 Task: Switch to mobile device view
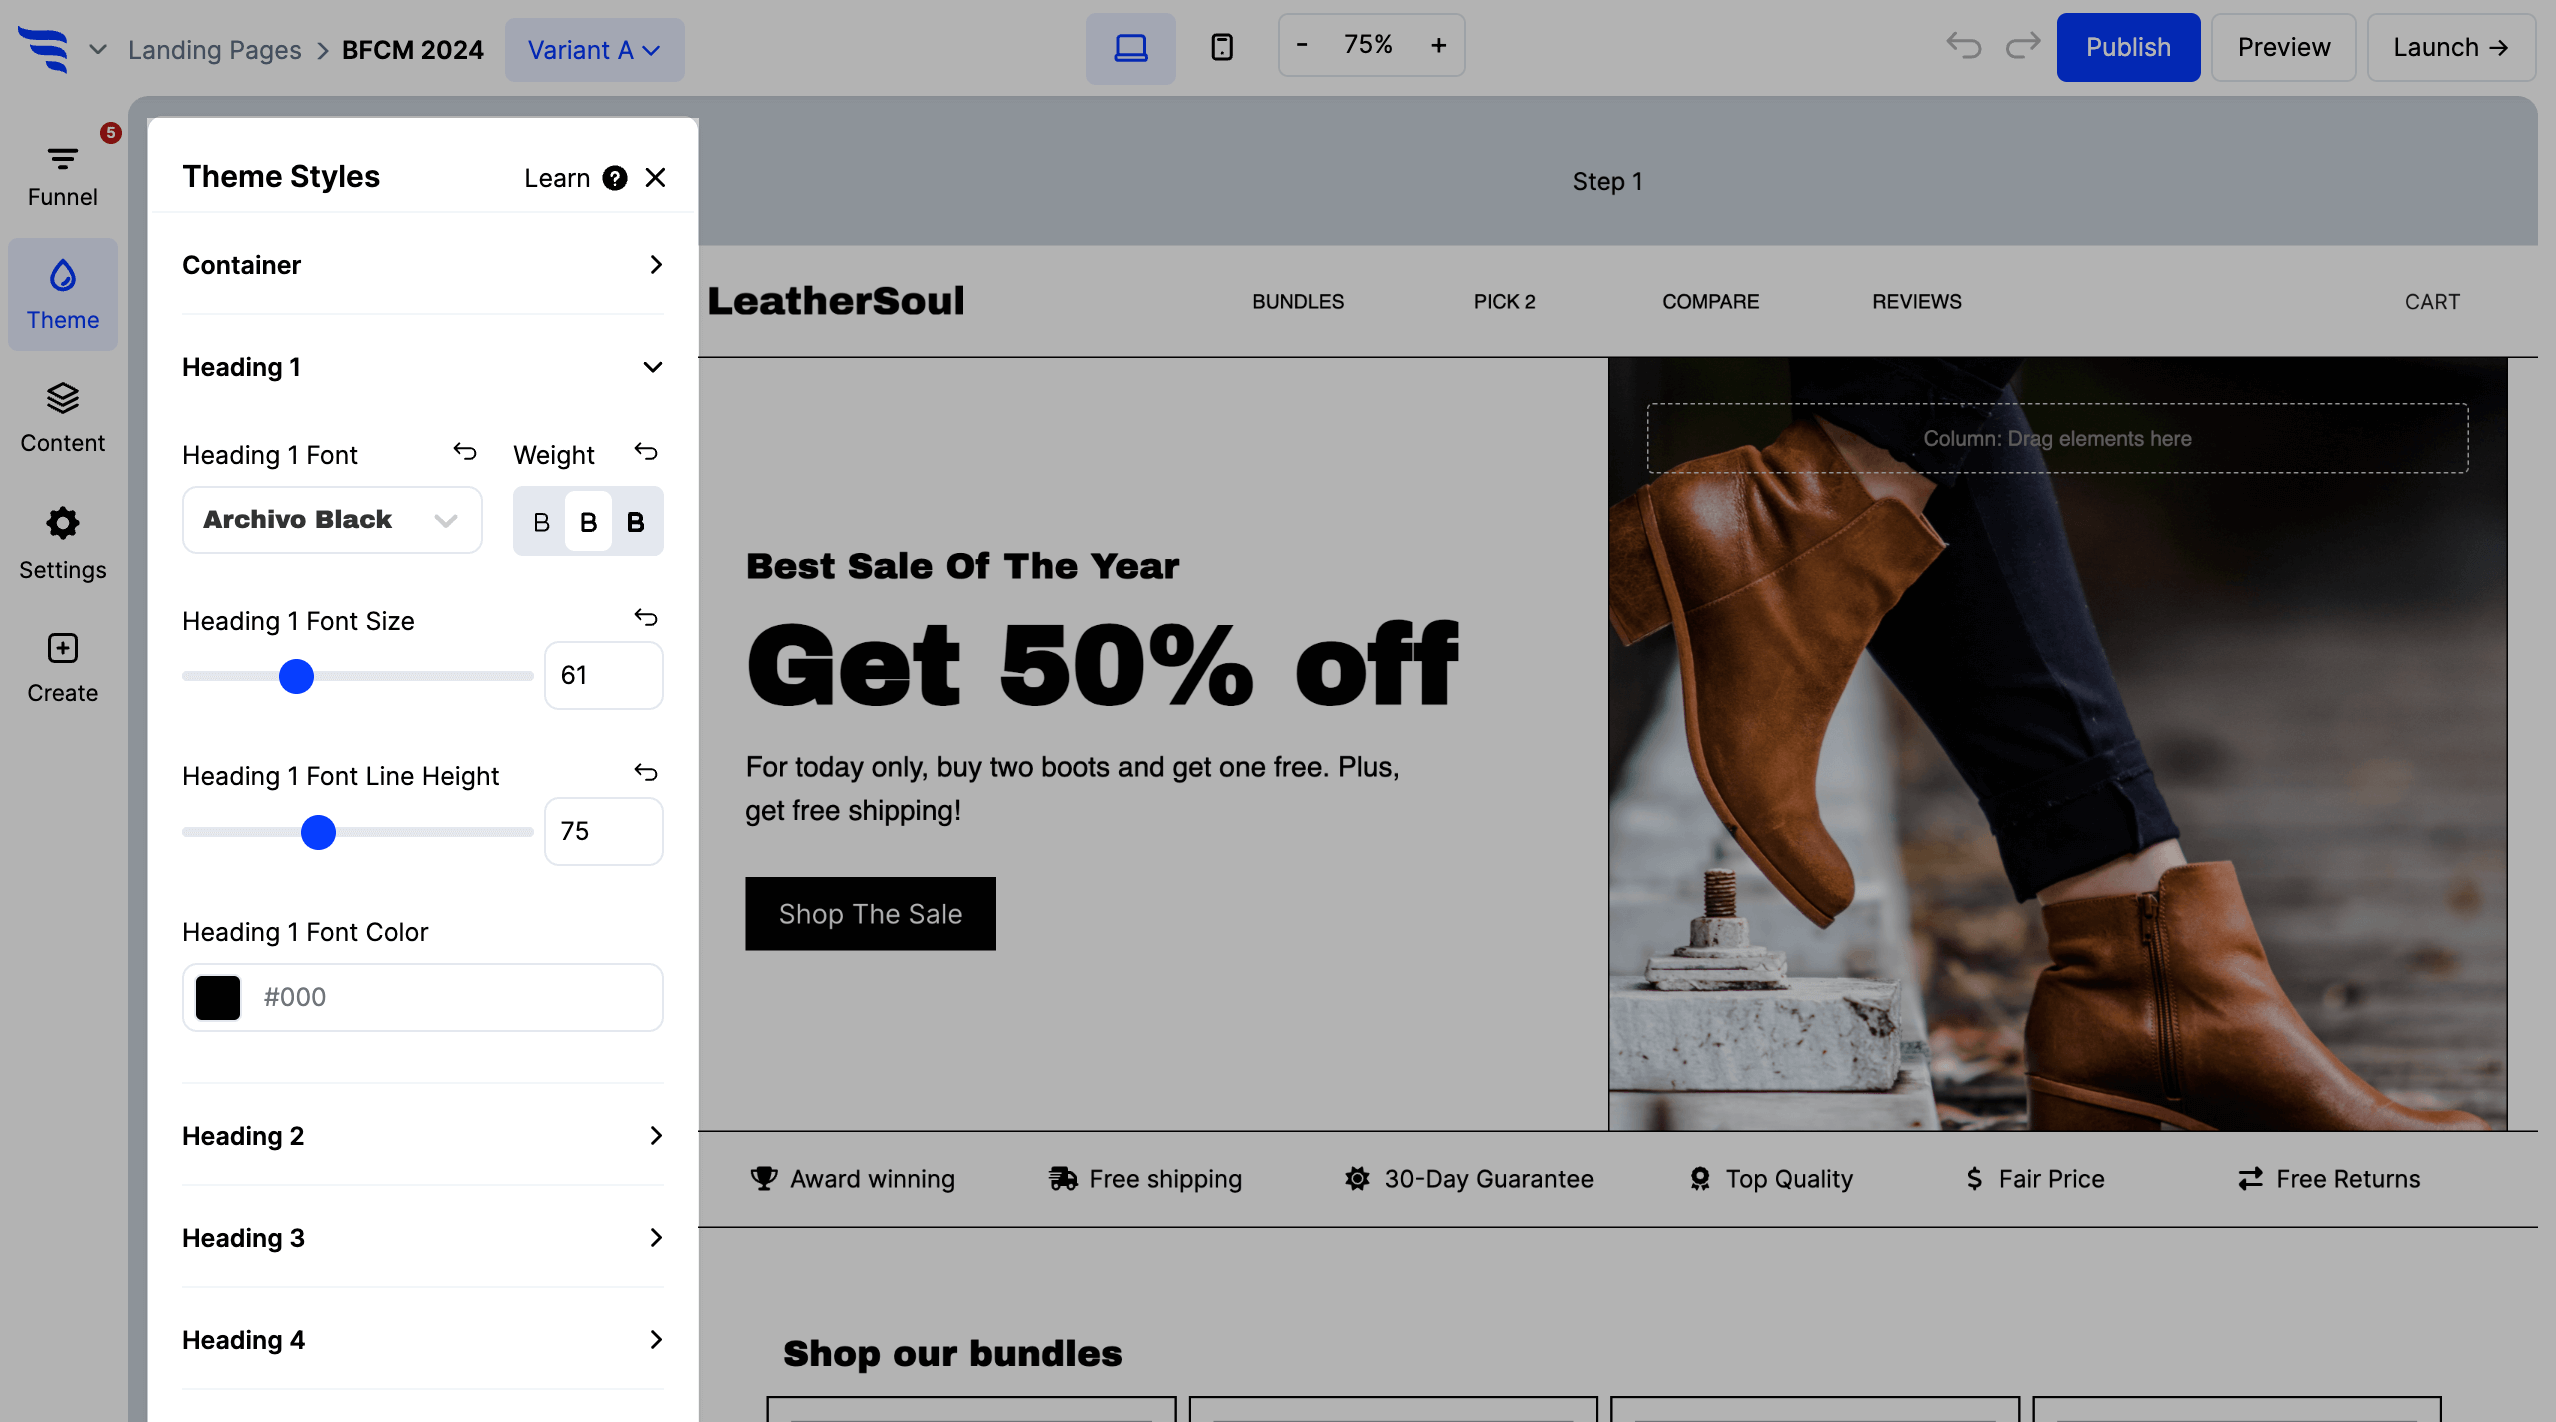click(x=1221, y=47)
